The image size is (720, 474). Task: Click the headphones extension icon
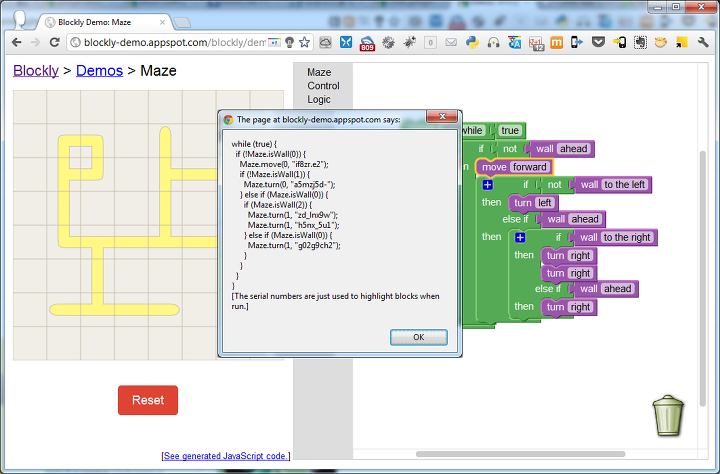(493, 43)
